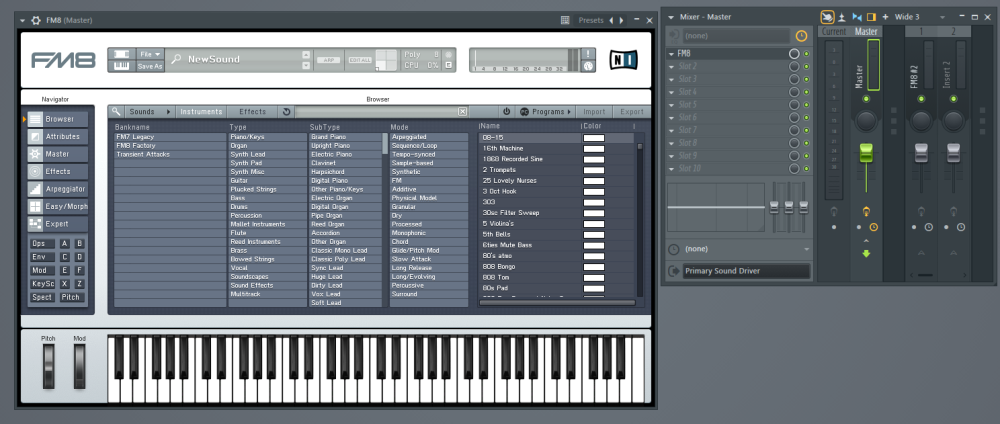Click the Save As button in FM8
The width and height of the screenshot is (1000, 424).
(x=150, y=66)
